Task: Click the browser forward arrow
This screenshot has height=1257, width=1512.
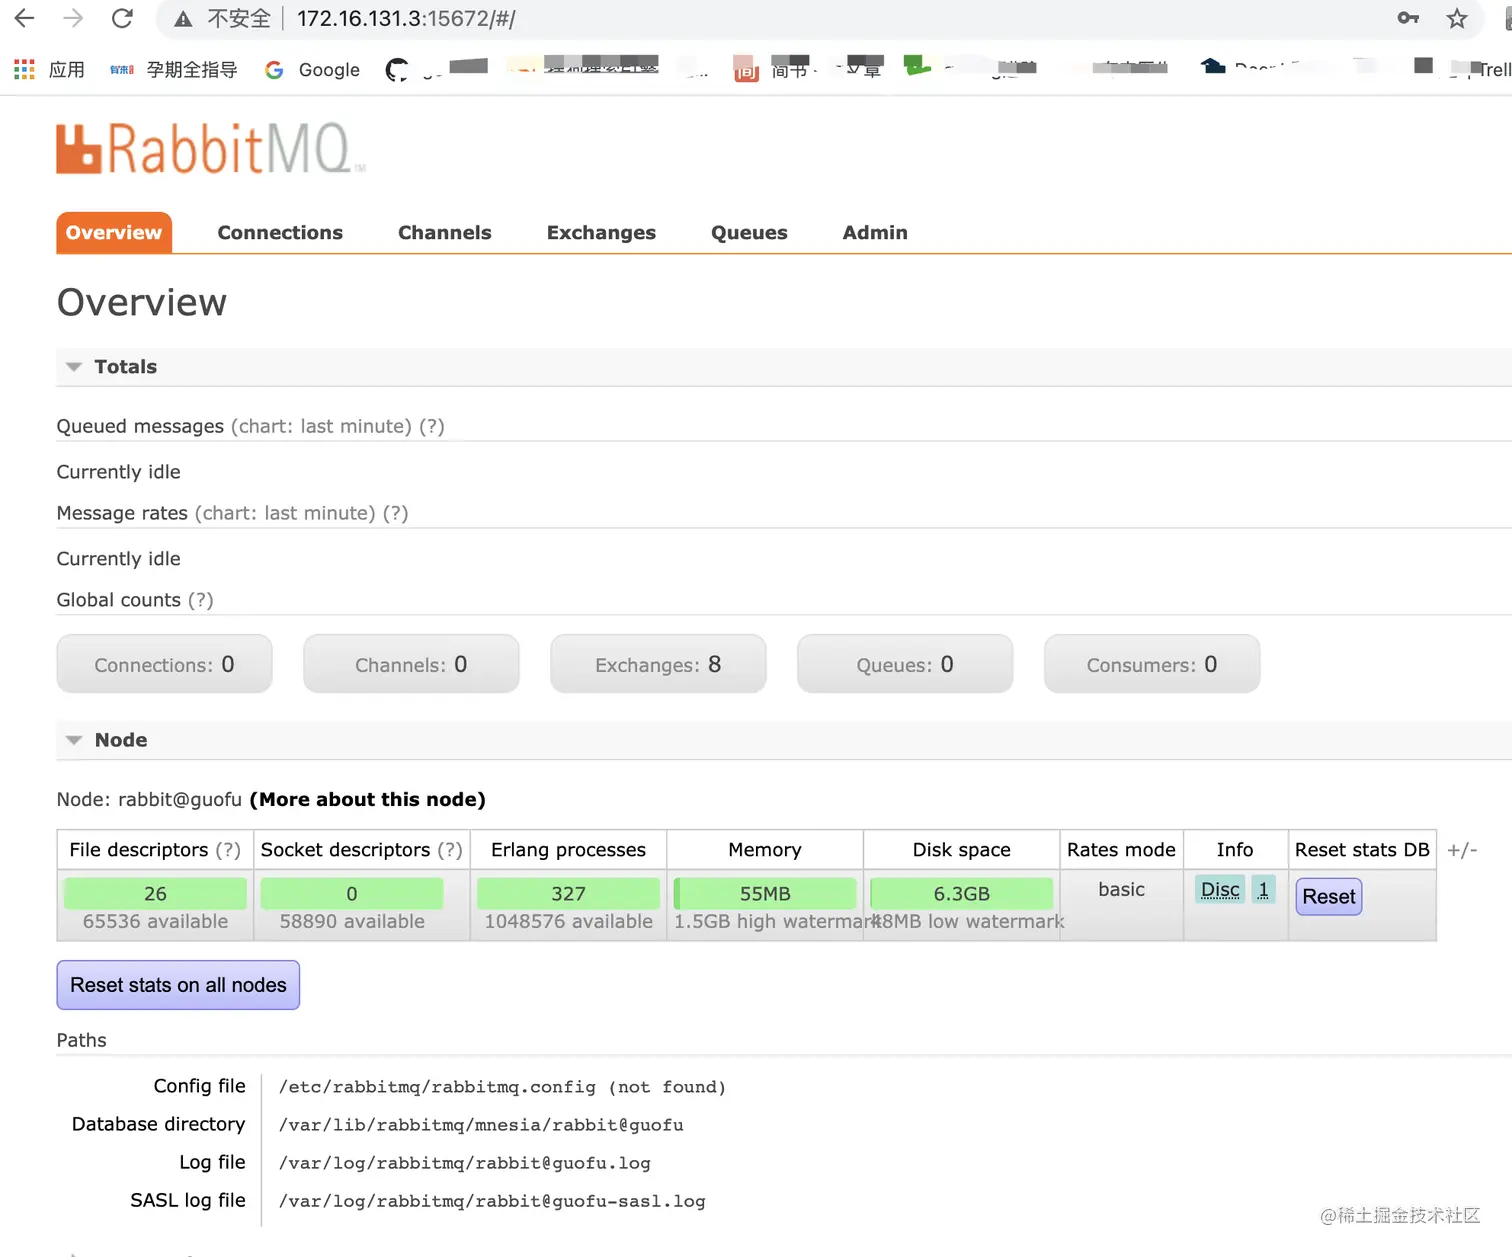Action: click(73, 18)
